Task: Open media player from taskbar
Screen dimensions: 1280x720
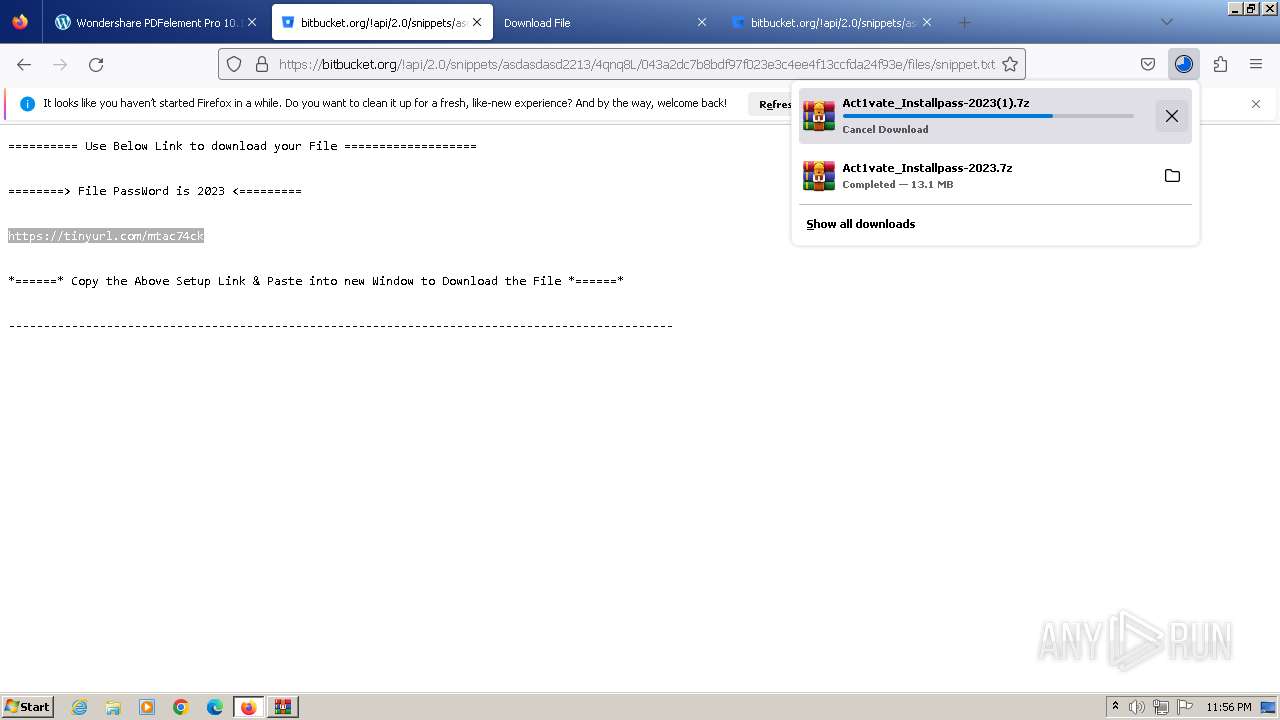Action: point(147,707)
